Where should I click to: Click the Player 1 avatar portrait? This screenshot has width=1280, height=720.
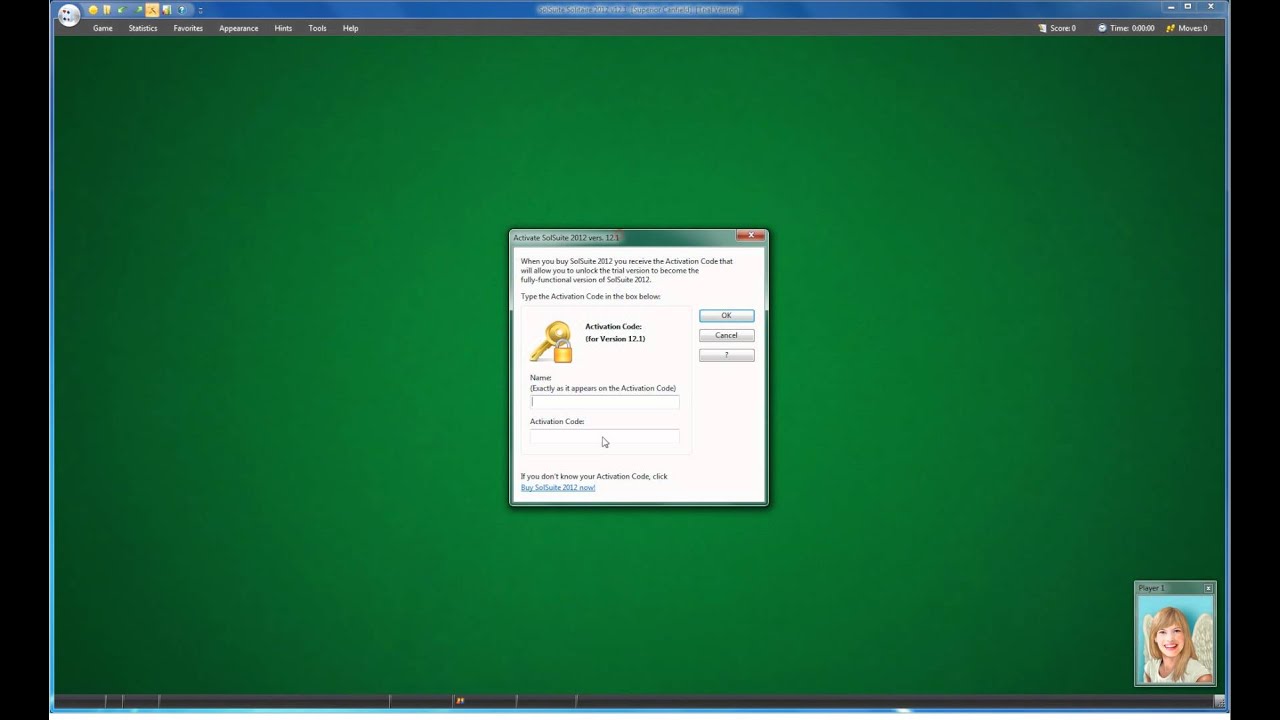click(x=1175, y=639)
